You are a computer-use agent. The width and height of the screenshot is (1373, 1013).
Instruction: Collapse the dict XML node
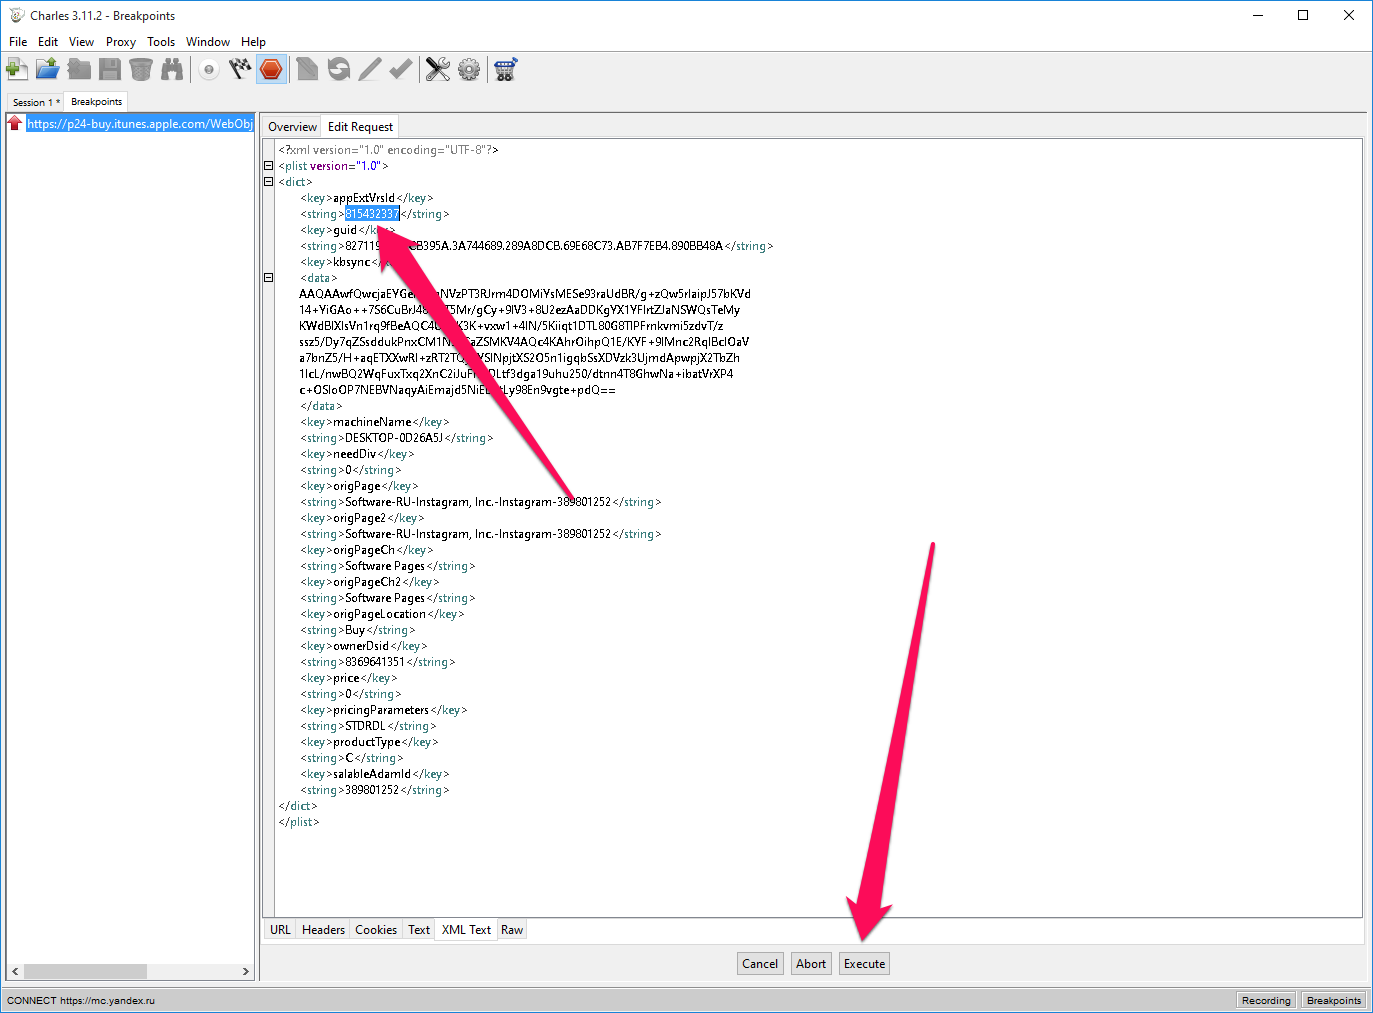[x=268, y=182]
